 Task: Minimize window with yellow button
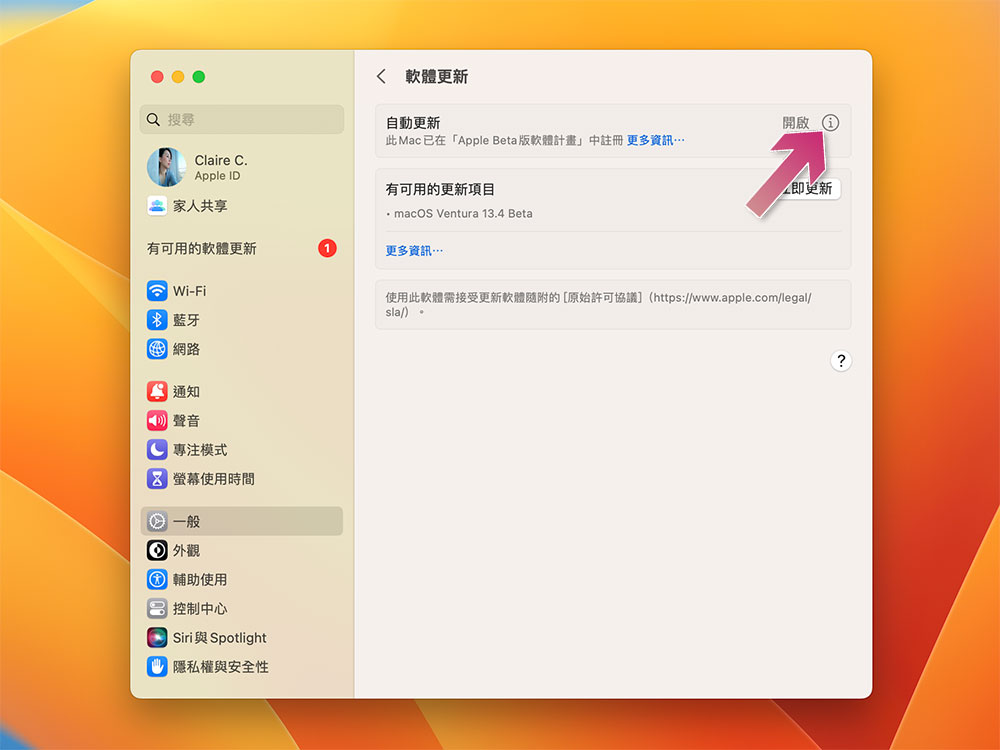pos(178,77)
